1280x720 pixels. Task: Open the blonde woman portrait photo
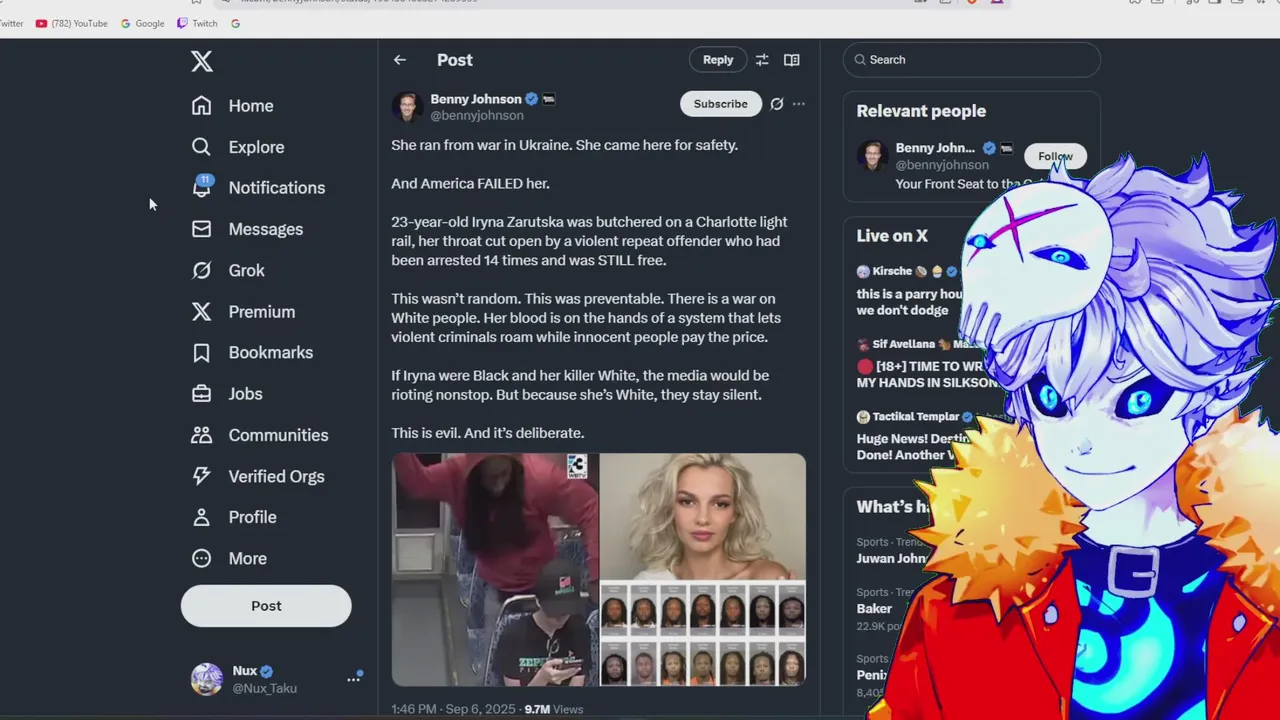(x=703, y=517)
